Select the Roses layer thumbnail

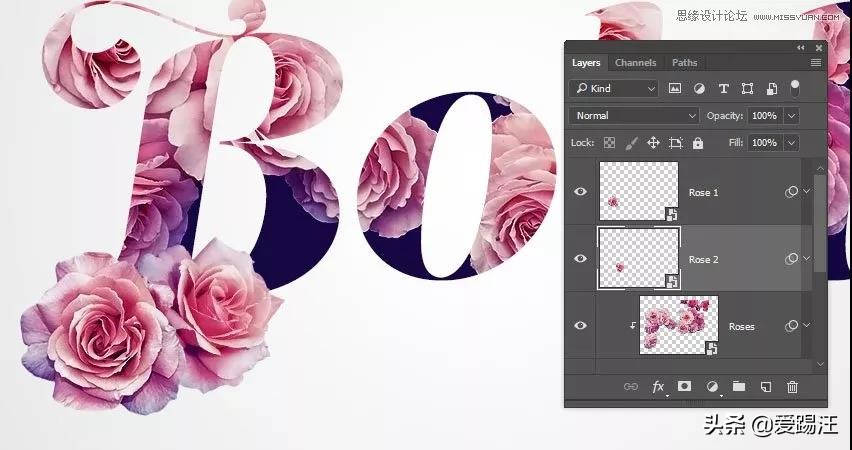[x=679, y=325]
